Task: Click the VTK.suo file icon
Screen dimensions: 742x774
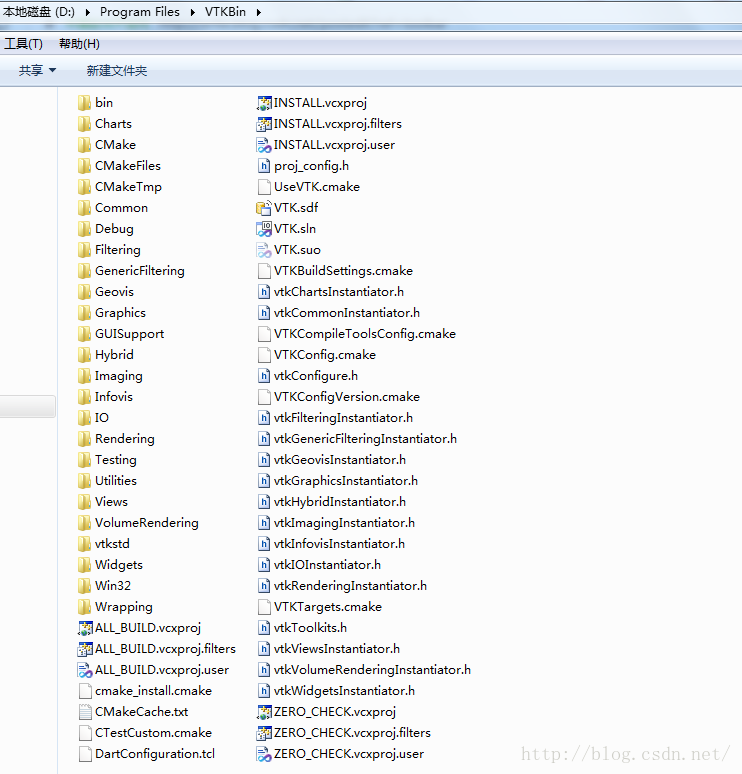Action: tap(264, 250)
